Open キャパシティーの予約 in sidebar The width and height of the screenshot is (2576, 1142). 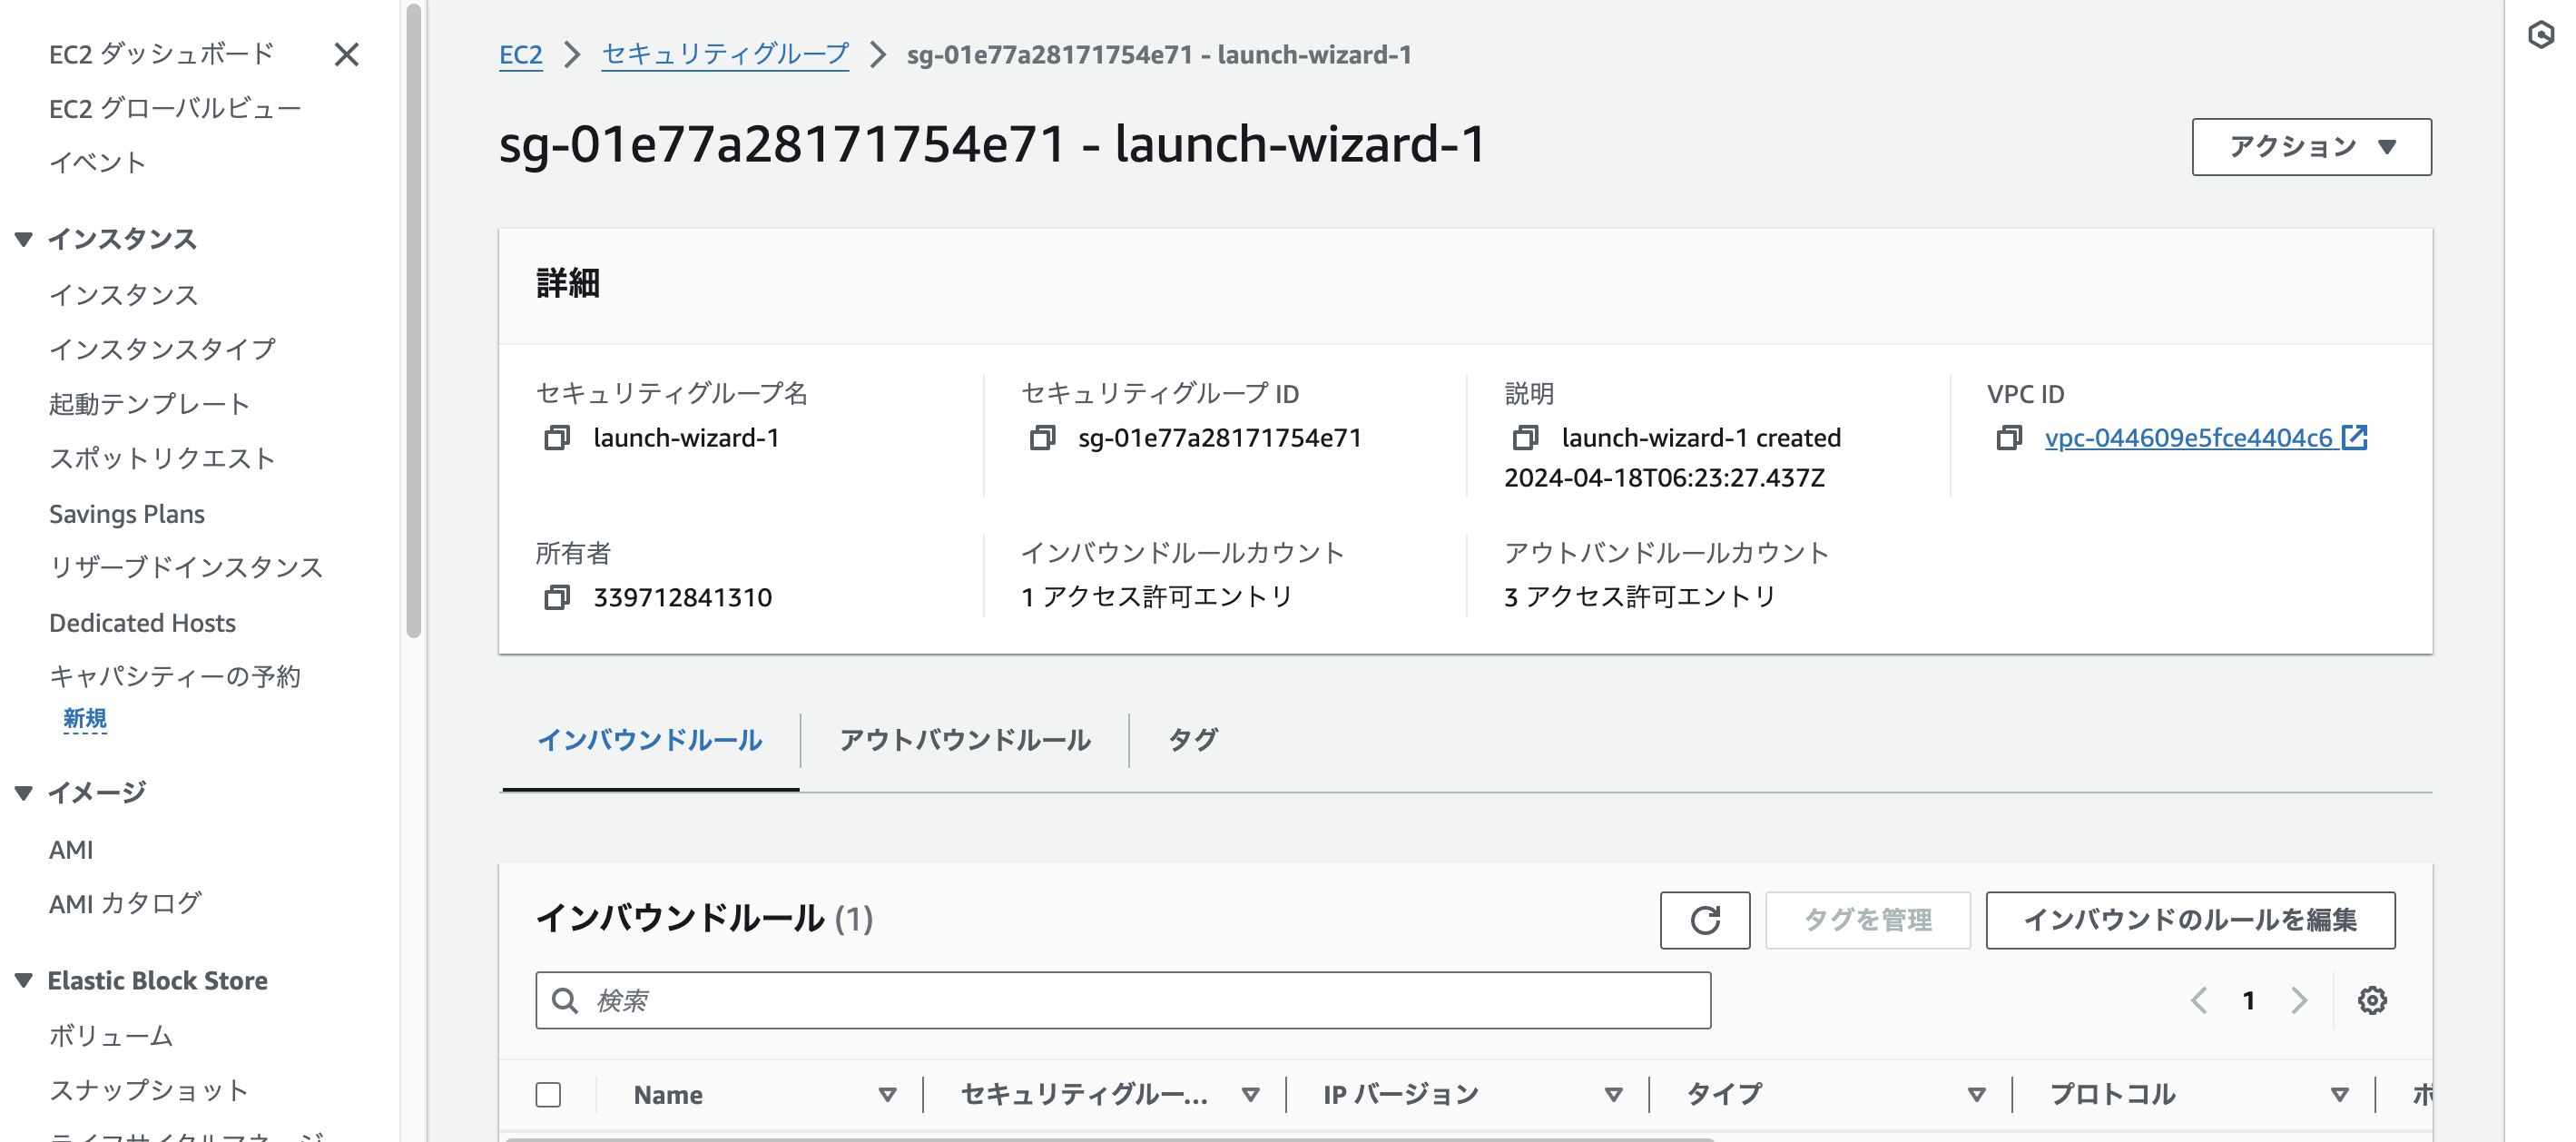[x=175, y=676]
